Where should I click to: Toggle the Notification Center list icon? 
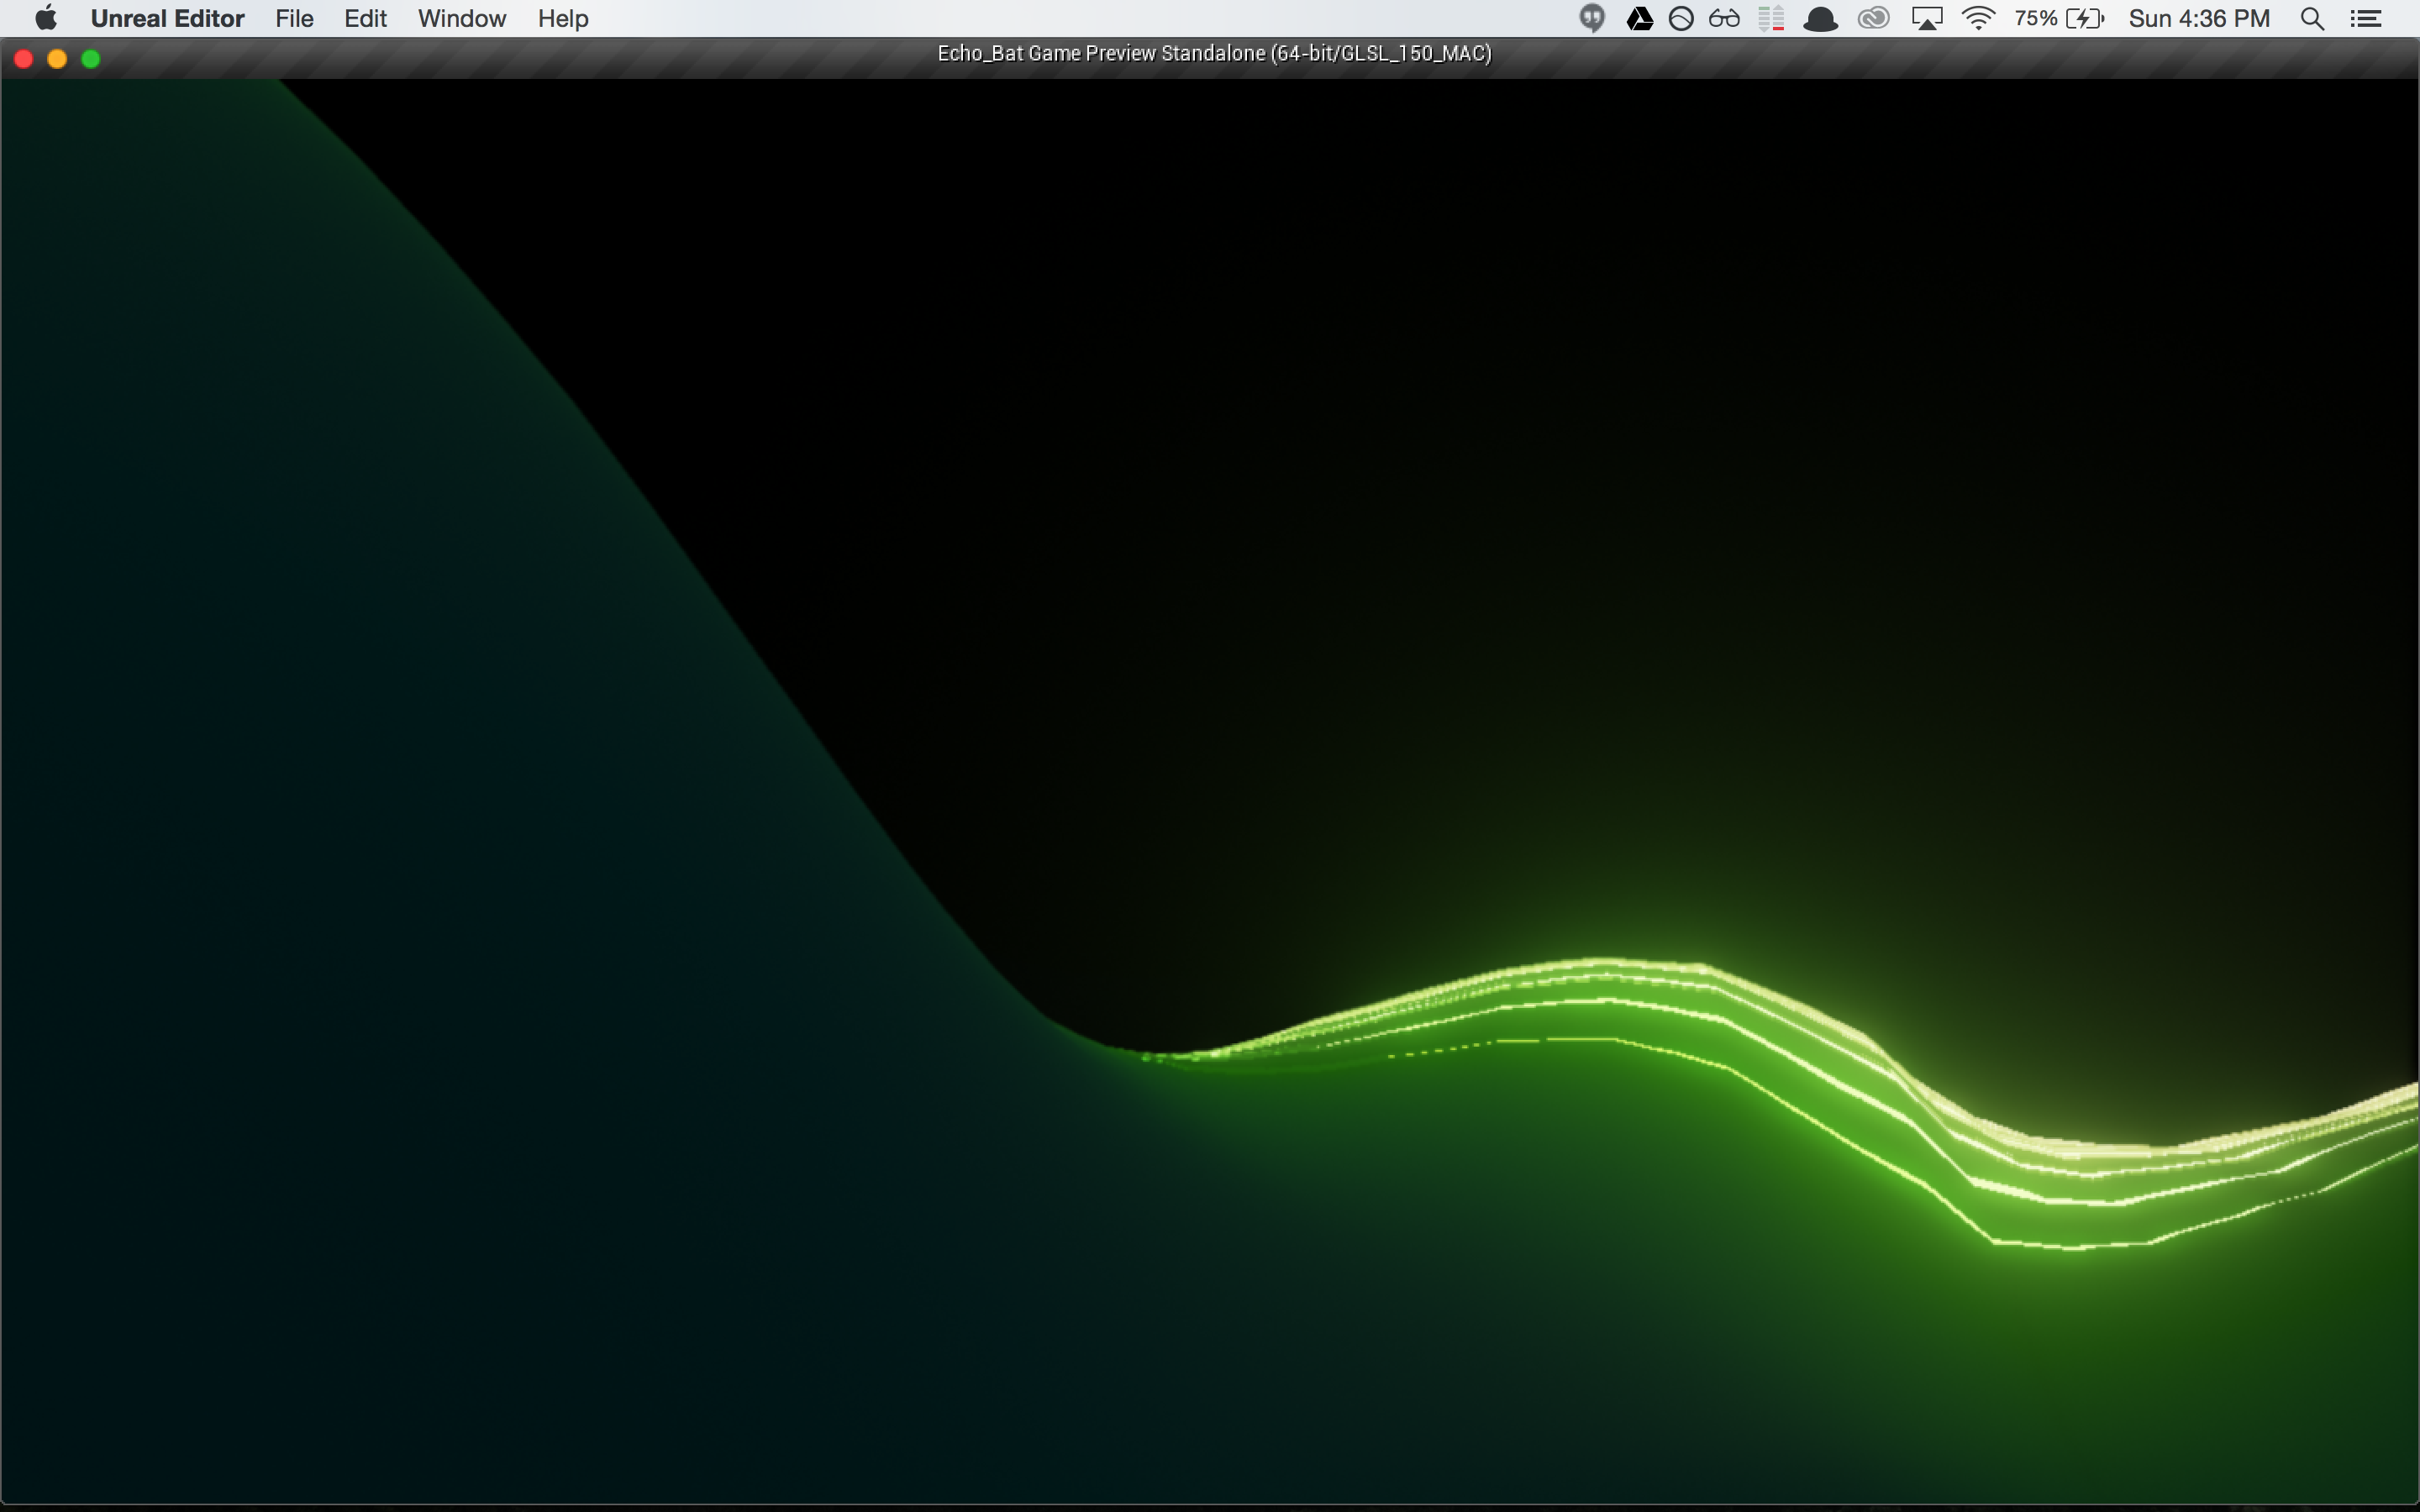[x=2365, y=18]
